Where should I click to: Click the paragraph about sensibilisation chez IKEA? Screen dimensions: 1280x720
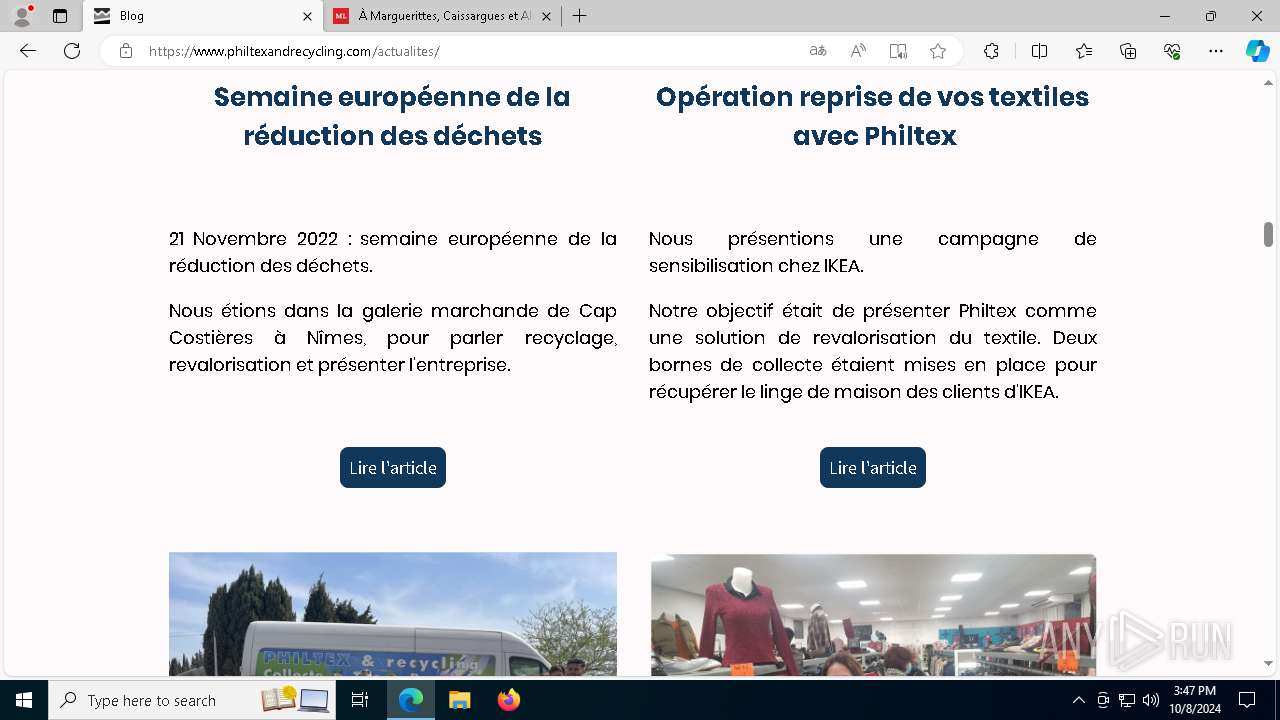point(873,252)
